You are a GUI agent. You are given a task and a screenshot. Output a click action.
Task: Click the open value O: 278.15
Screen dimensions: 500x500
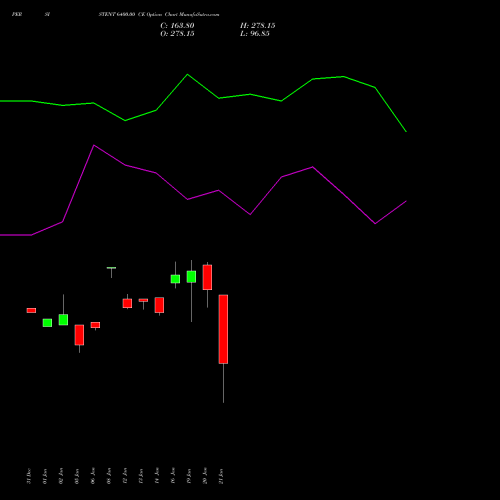pos(177,34)
